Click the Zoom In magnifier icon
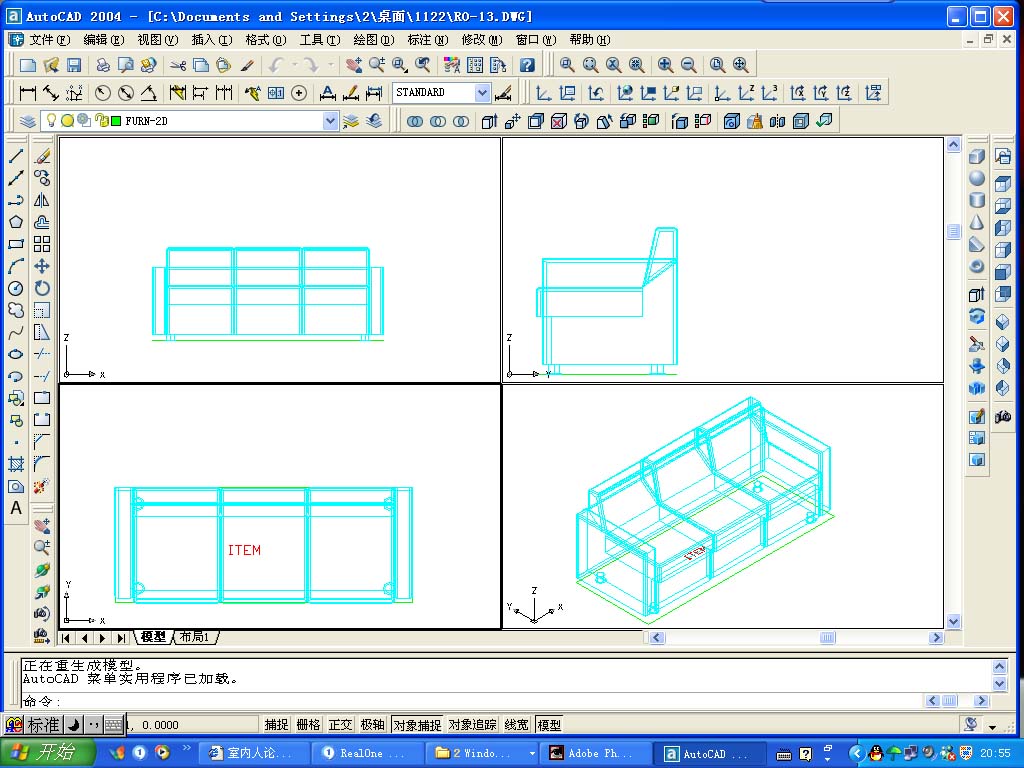The width and height of the screenshot is (1024, 768). (x=665, y=65)
